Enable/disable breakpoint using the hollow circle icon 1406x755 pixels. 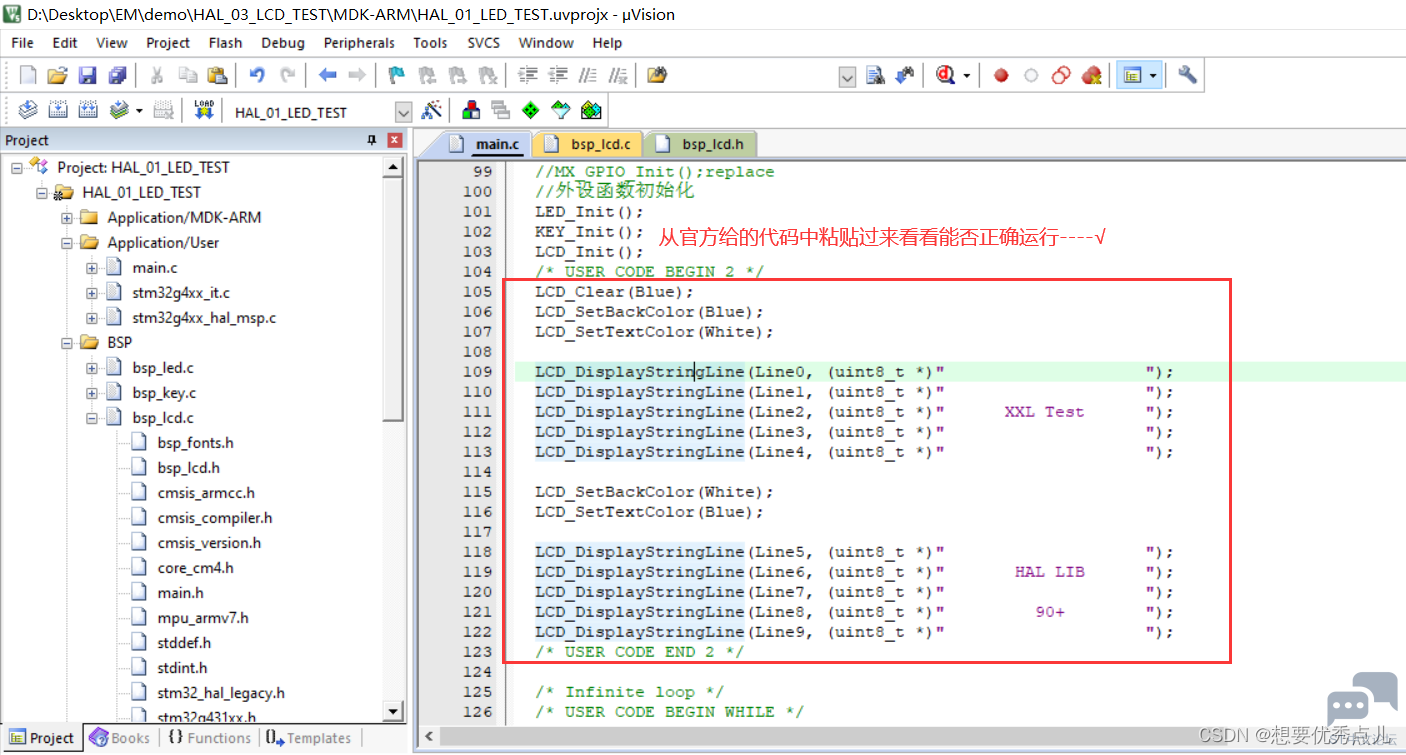coord(1031,76)
